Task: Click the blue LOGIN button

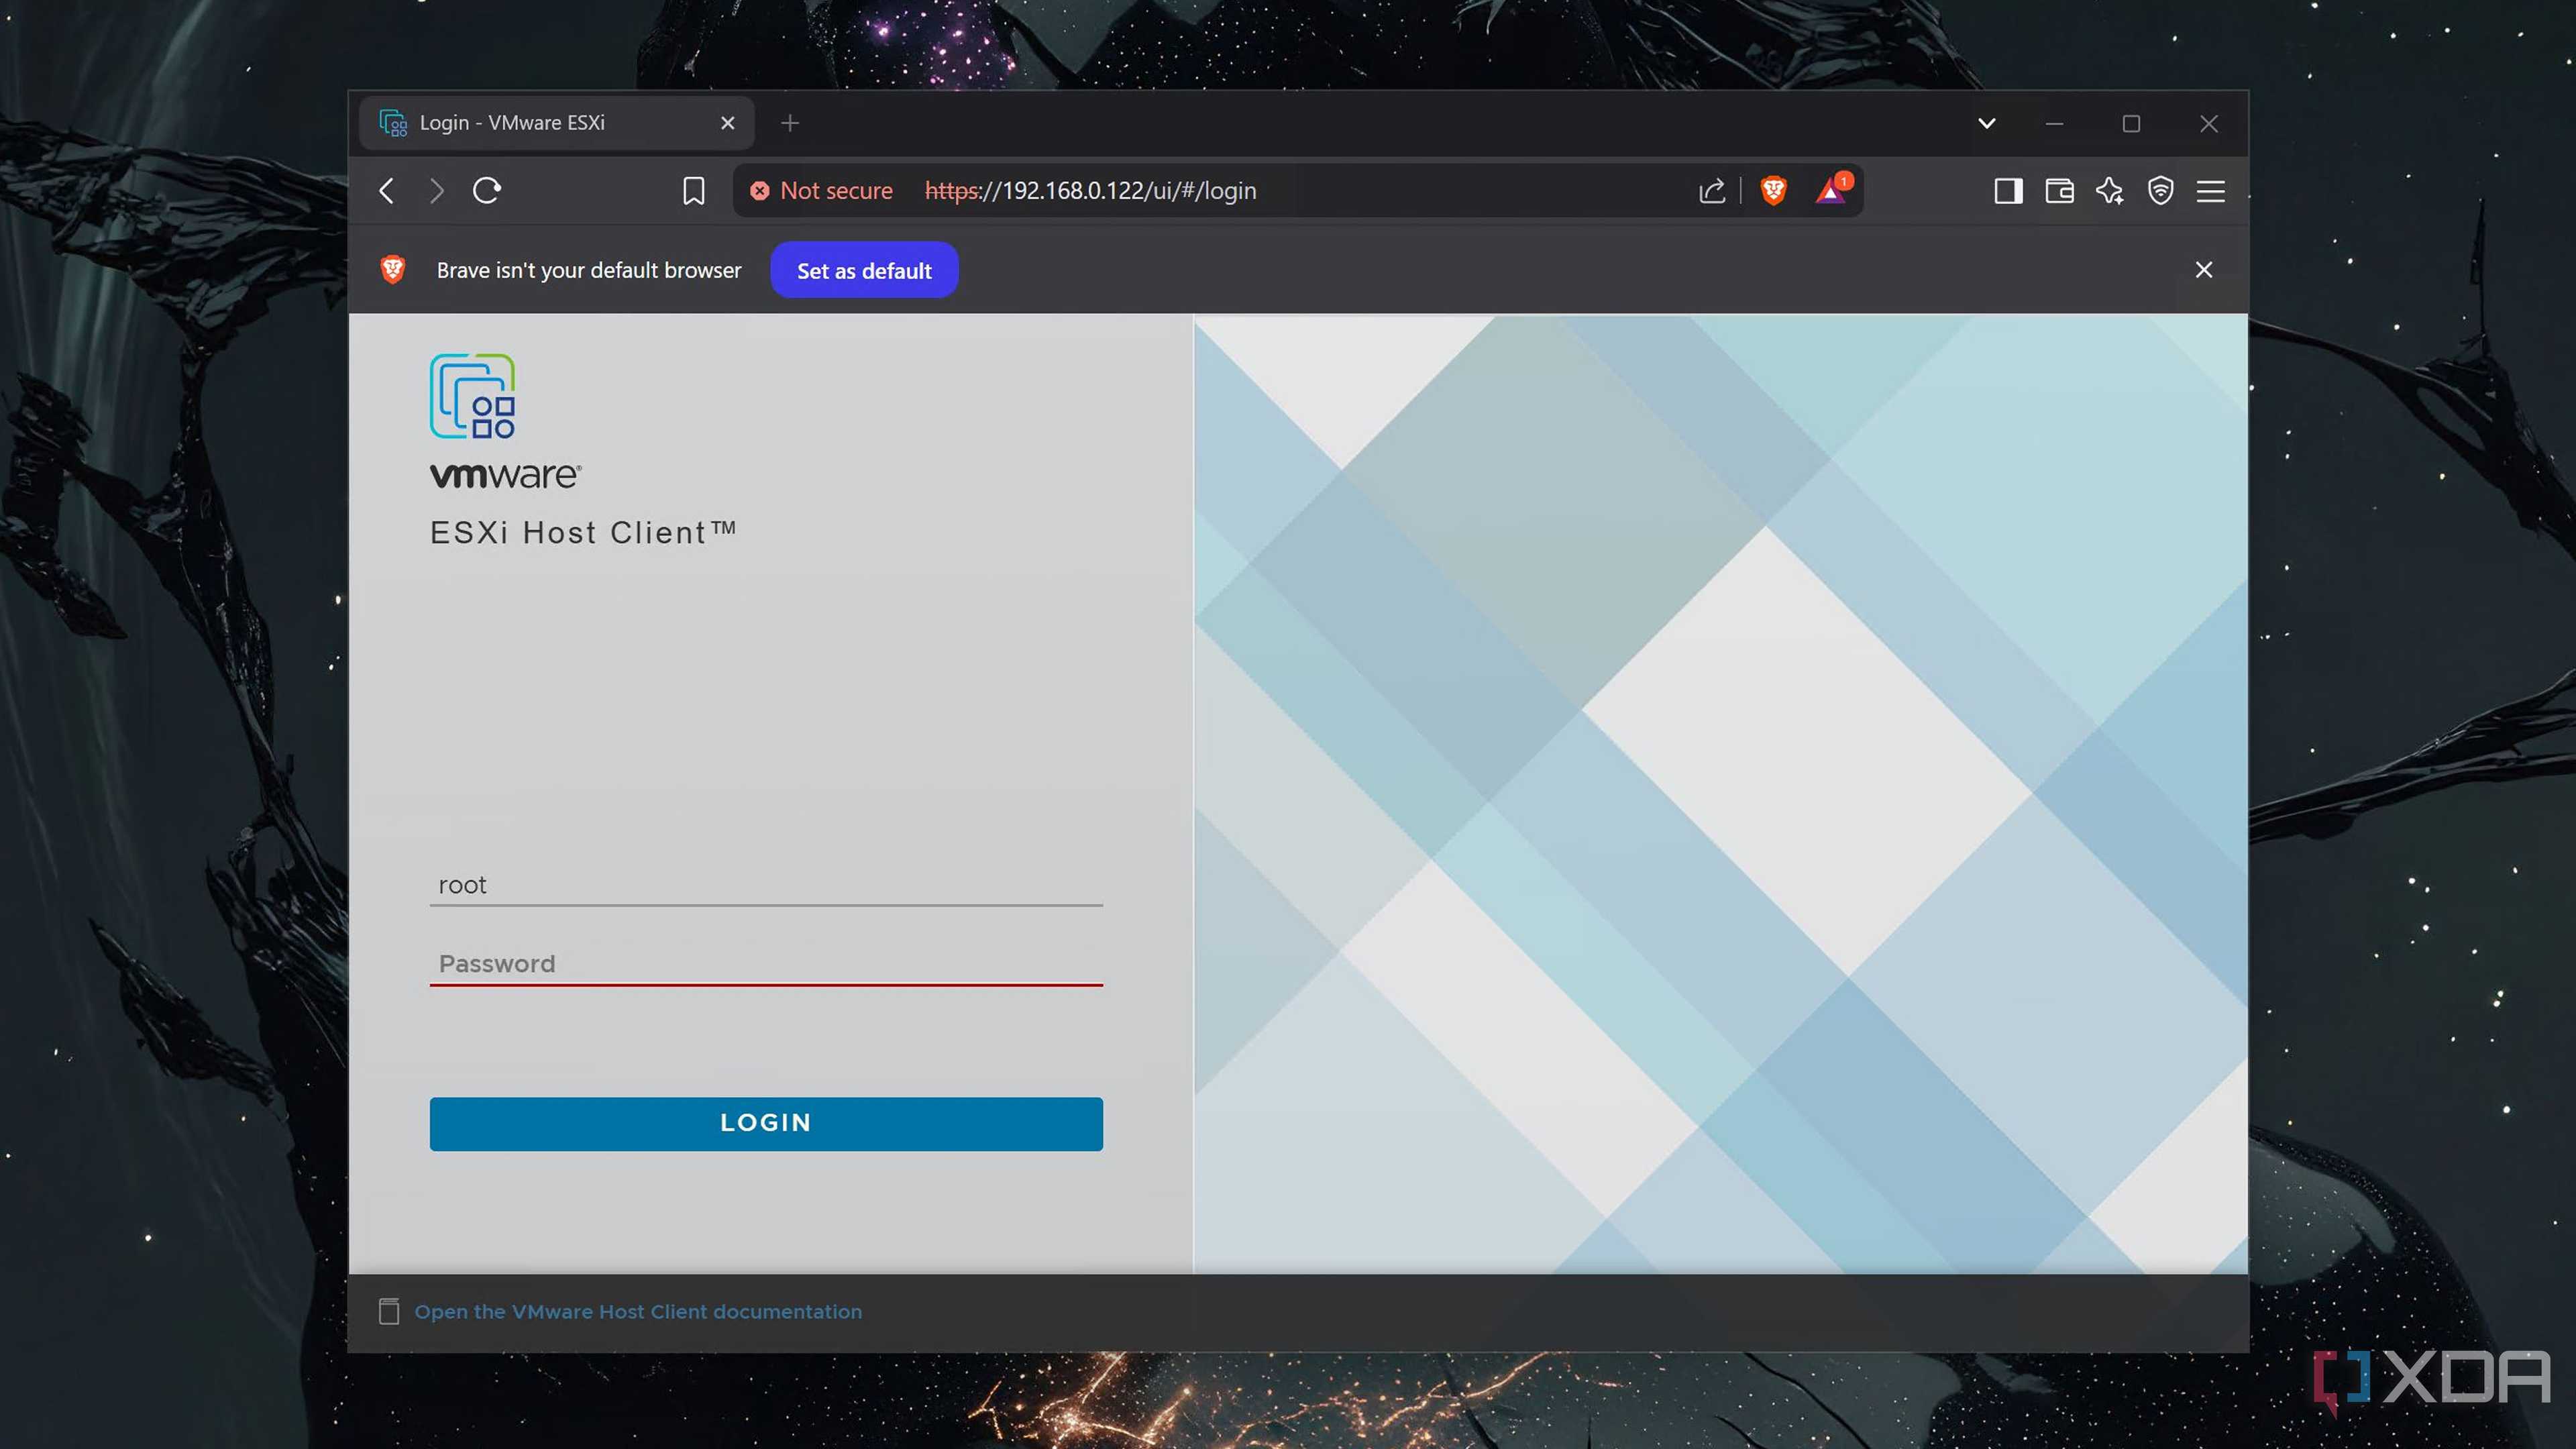Action: pyautogui.click(x=766, y=1123)
